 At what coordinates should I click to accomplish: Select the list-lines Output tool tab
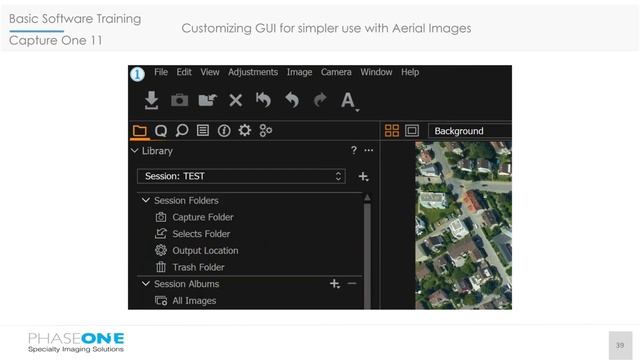(203, 131)
